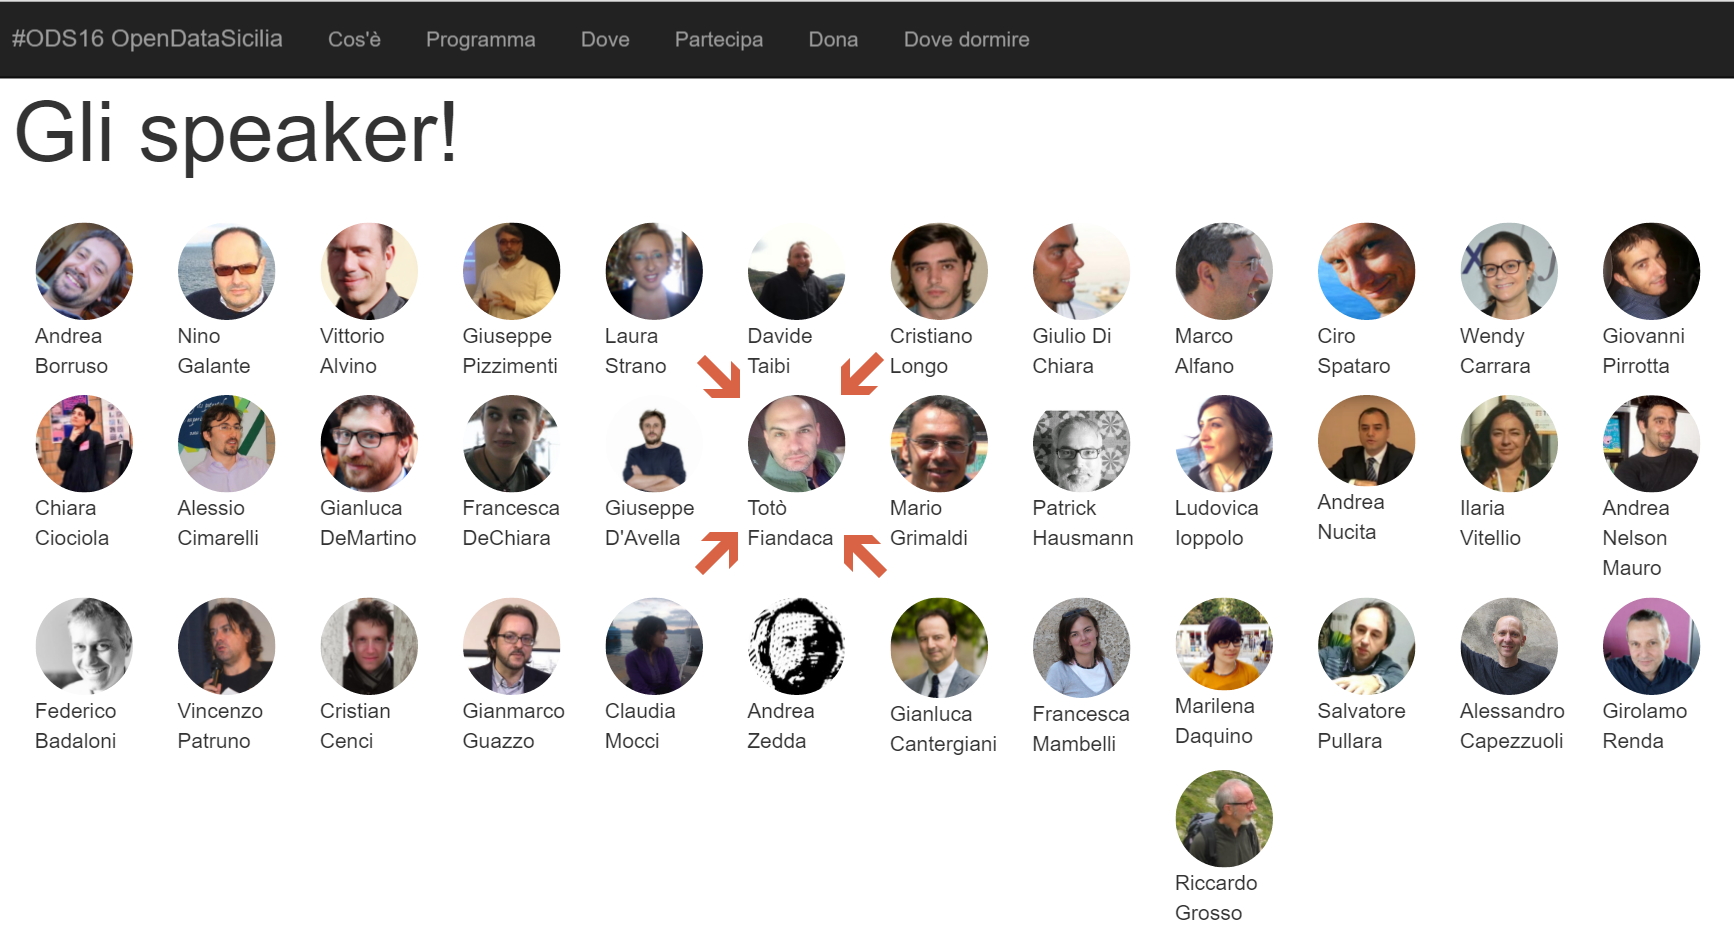The image size is (1734, 932).
Task: Click the #ODS16 OpenDataSicilia brand link
Action: coord(147,39)
